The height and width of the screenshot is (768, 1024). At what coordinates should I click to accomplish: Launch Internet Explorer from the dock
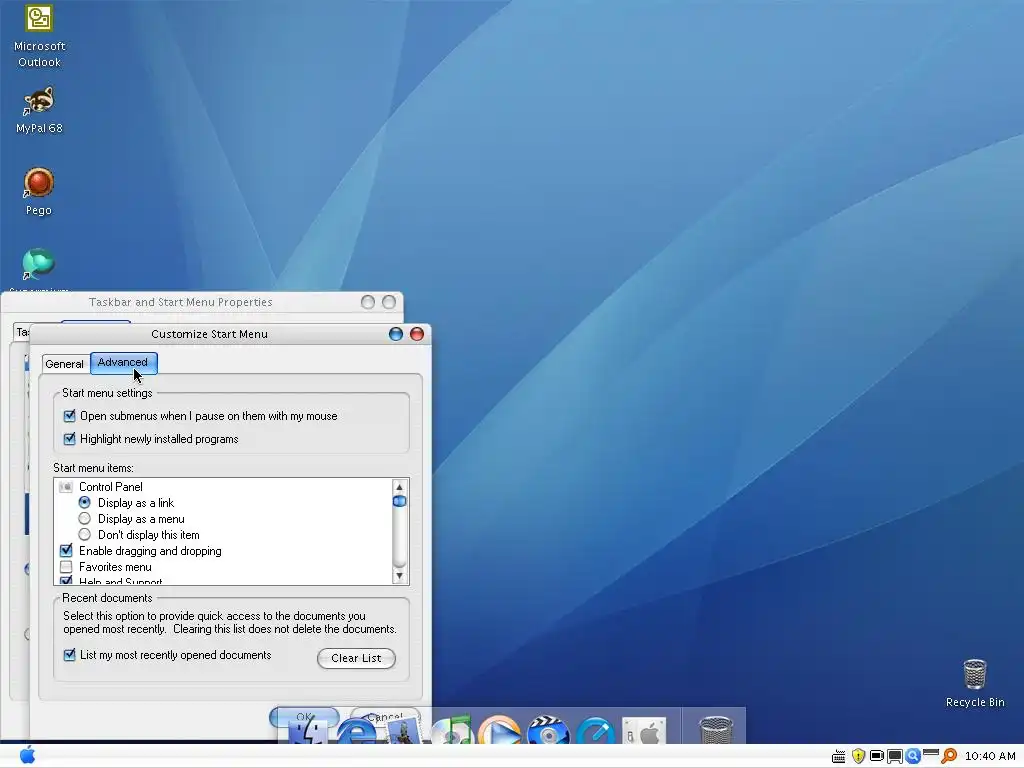coord(356,731)
